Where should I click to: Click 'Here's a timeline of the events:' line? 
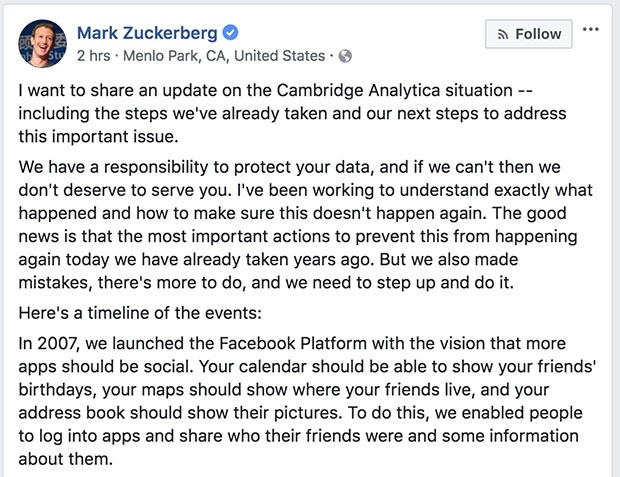pyautogui.click(x=140, y=313)
